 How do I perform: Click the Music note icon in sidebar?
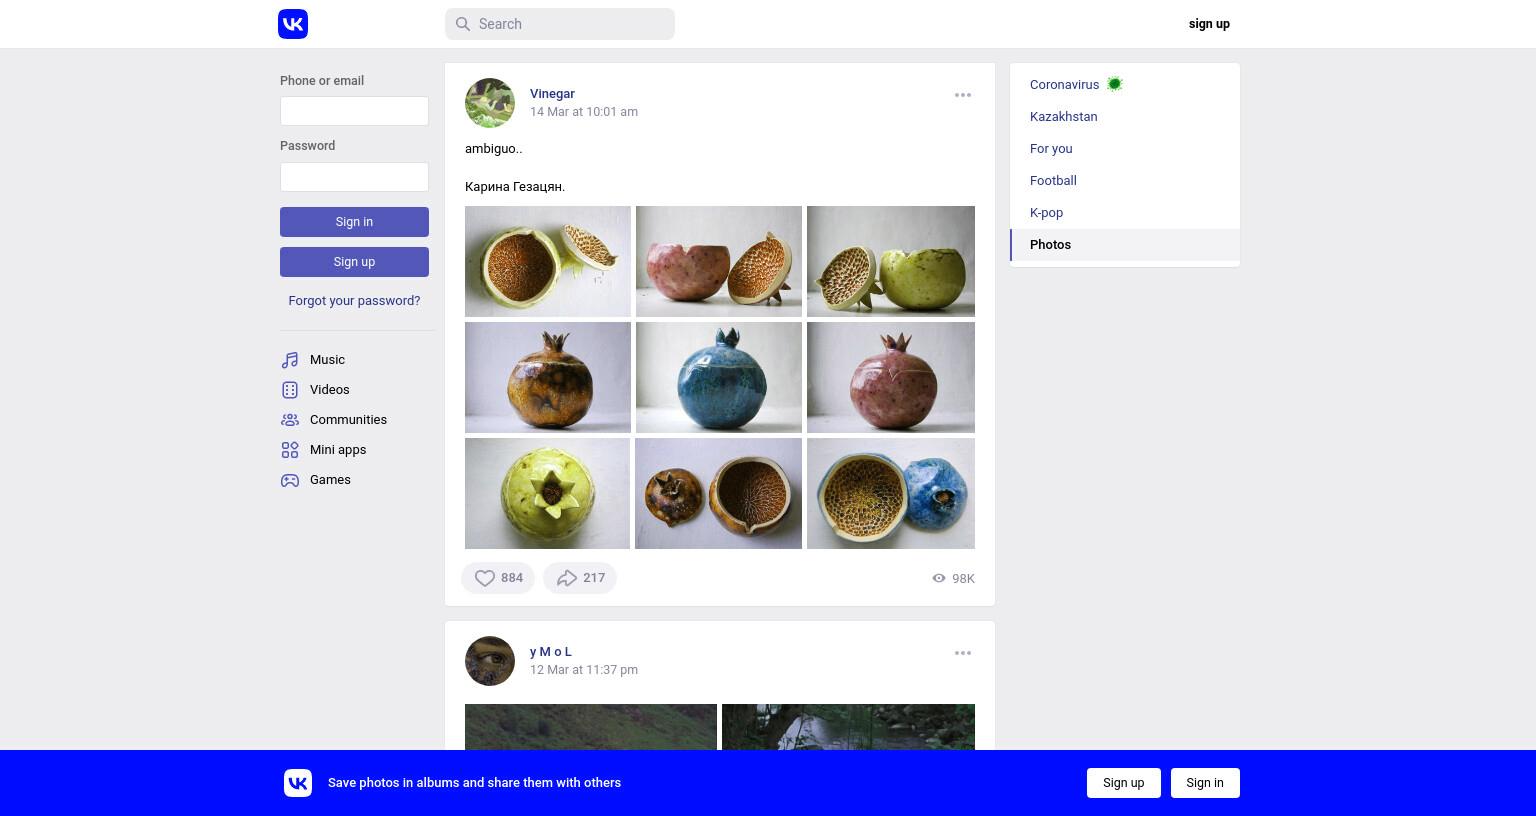pyautogui.click(x=290, y=360)
